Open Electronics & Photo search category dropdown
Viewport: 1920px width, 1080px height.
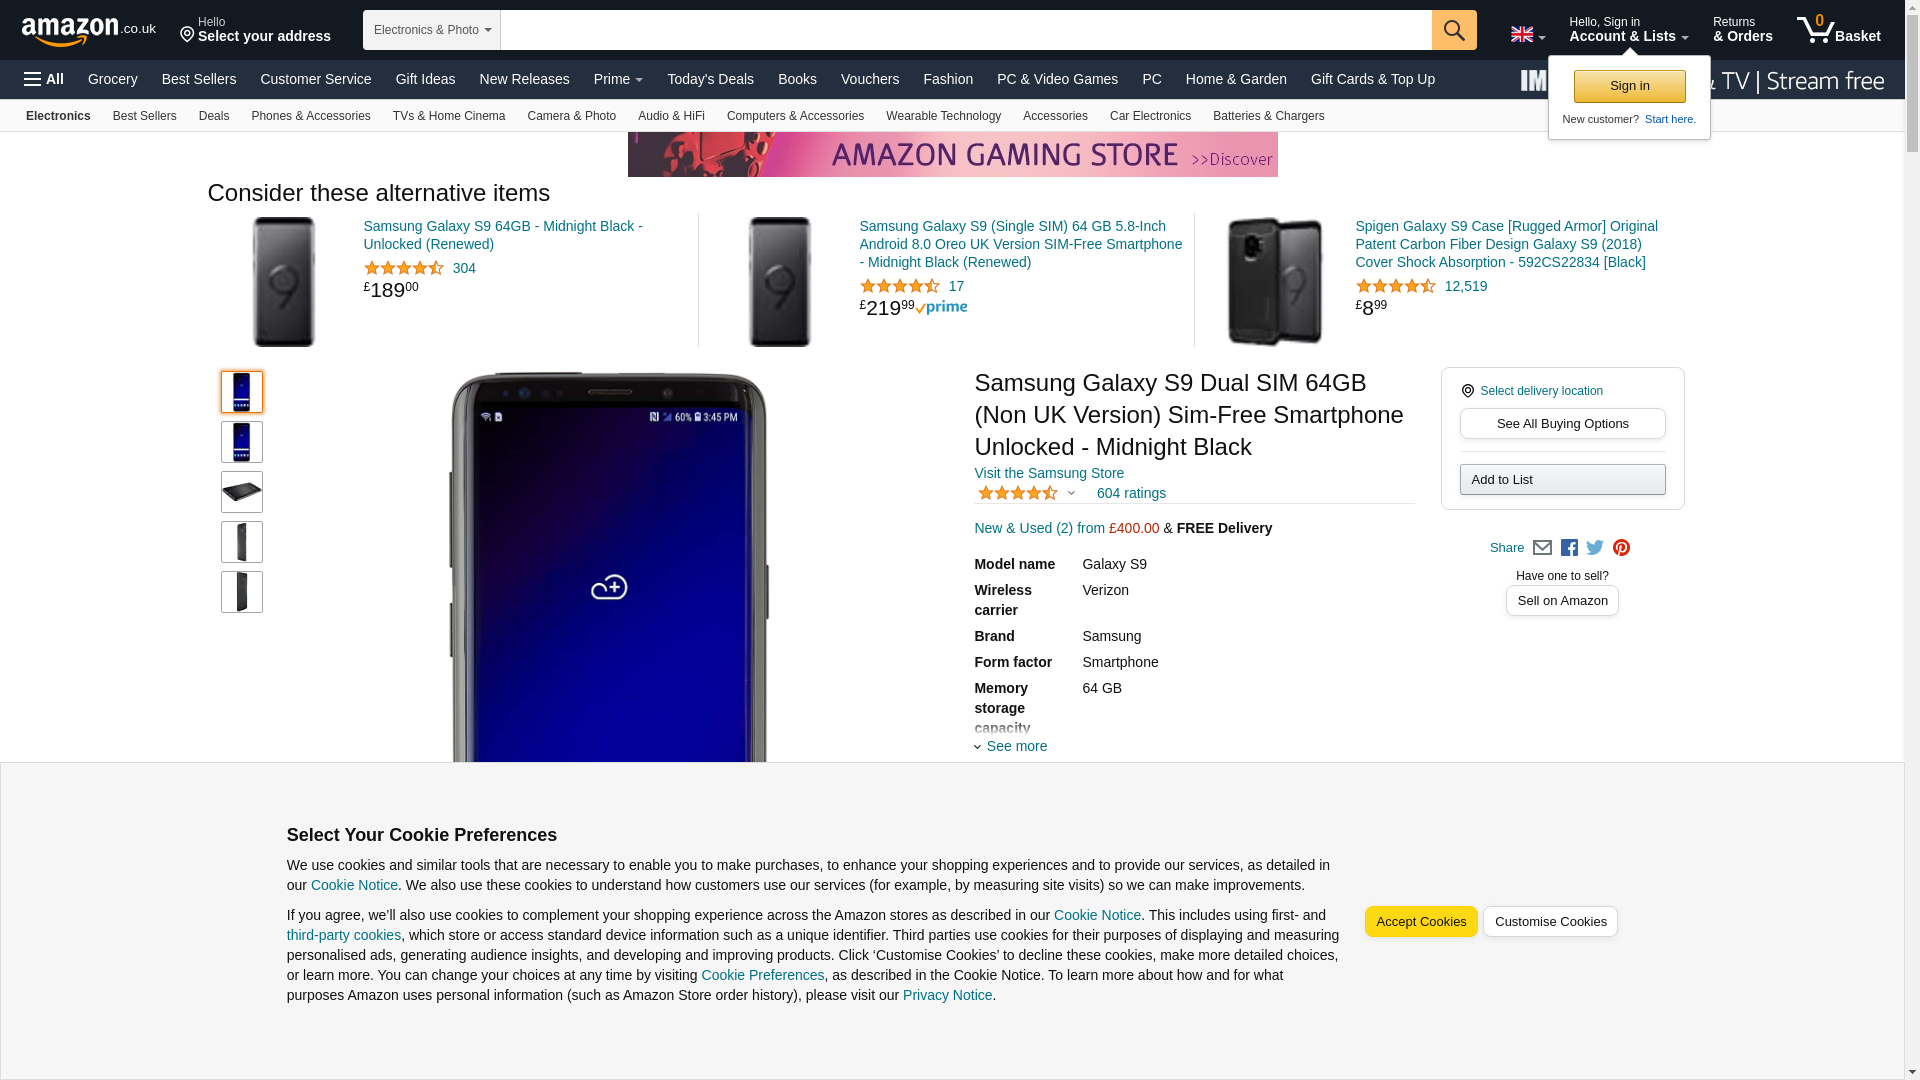[x=431, y=30]
